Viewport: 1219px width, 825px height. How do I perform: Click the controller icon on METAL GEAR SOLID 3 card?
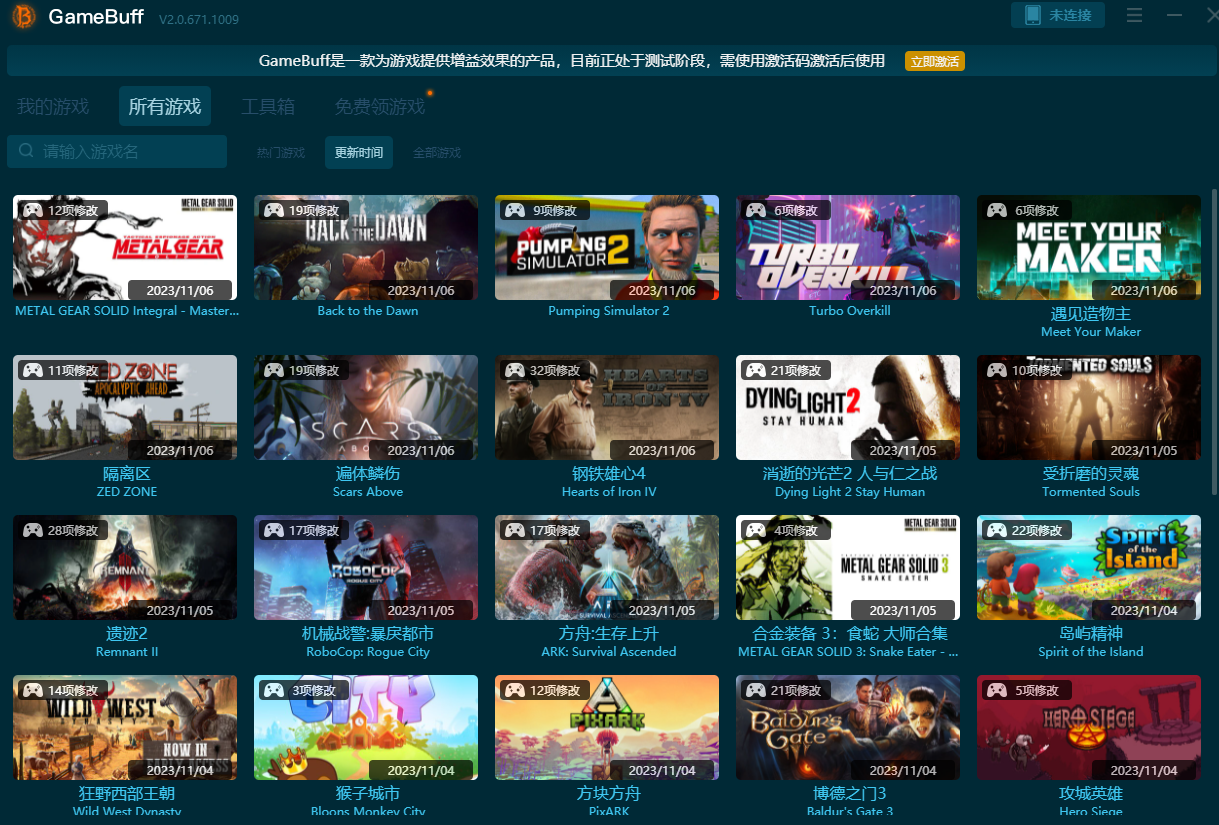click(755, 530)
